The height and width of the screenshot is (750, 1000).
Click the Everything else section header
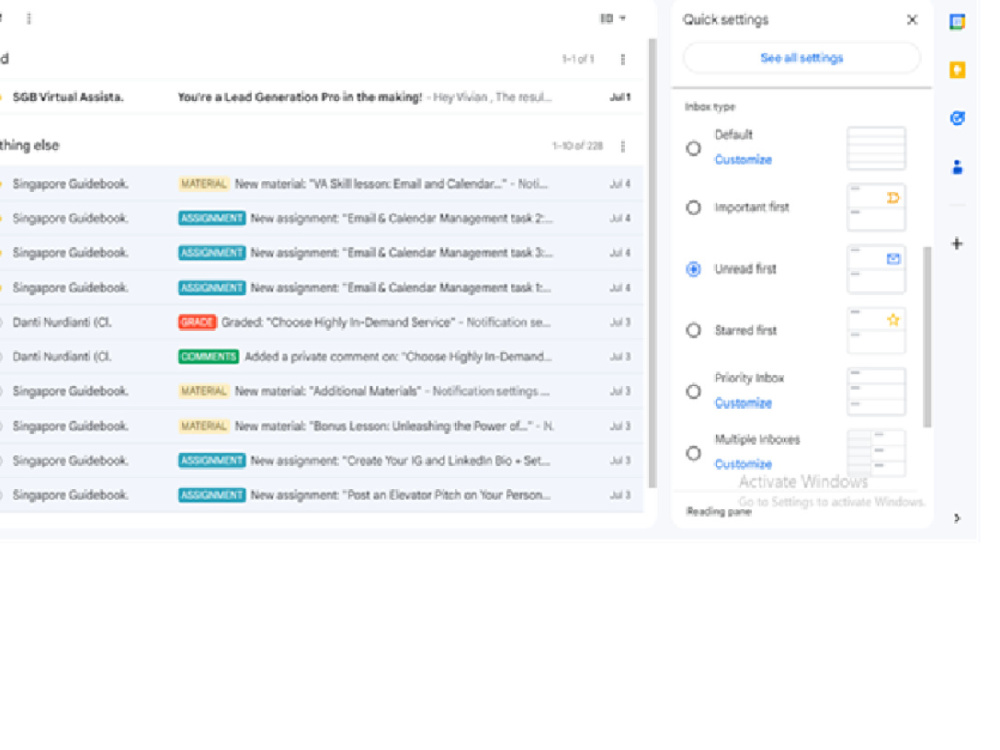[29, 145]
